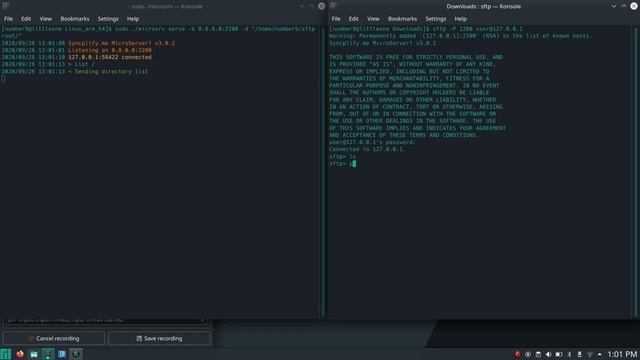The image size is (640, 360).
Task: Click 'Sending directory list' log line
Action: (x=111, y=71)
